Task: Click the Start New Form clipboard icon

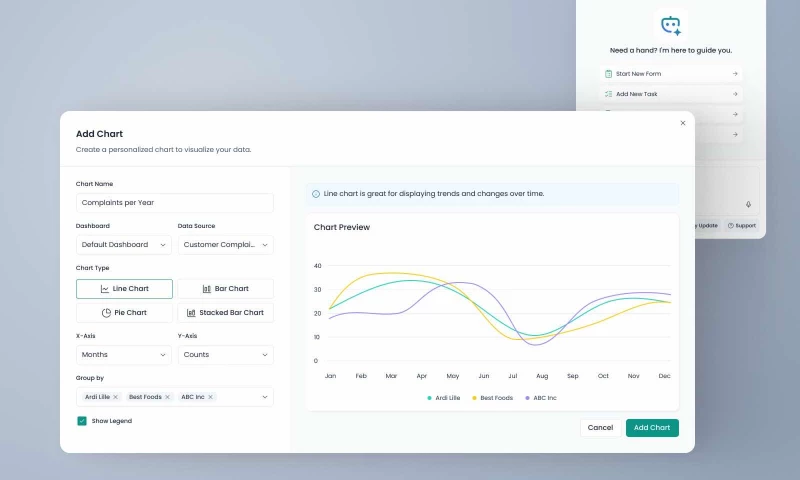Action: click(608, 74)
